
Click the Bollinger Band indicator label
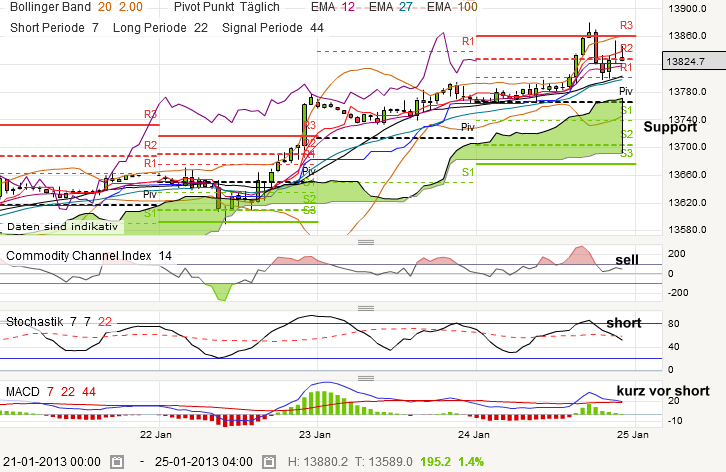50,7
